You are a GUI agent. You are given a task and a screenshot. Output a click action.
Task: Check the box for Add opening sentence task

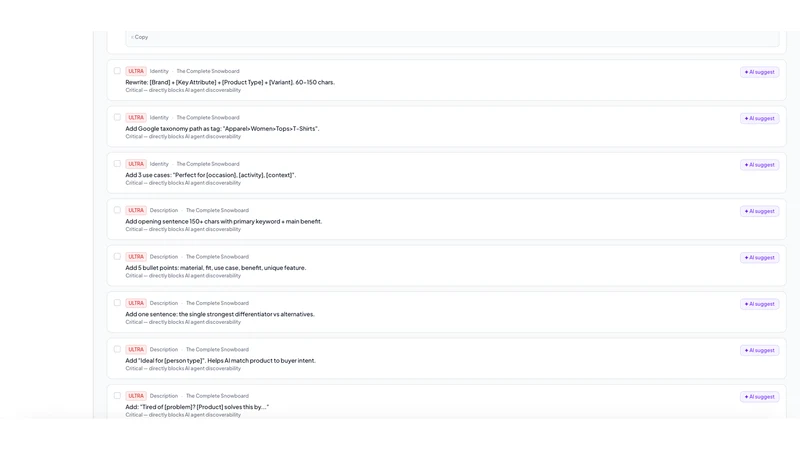tap(117, 210)
